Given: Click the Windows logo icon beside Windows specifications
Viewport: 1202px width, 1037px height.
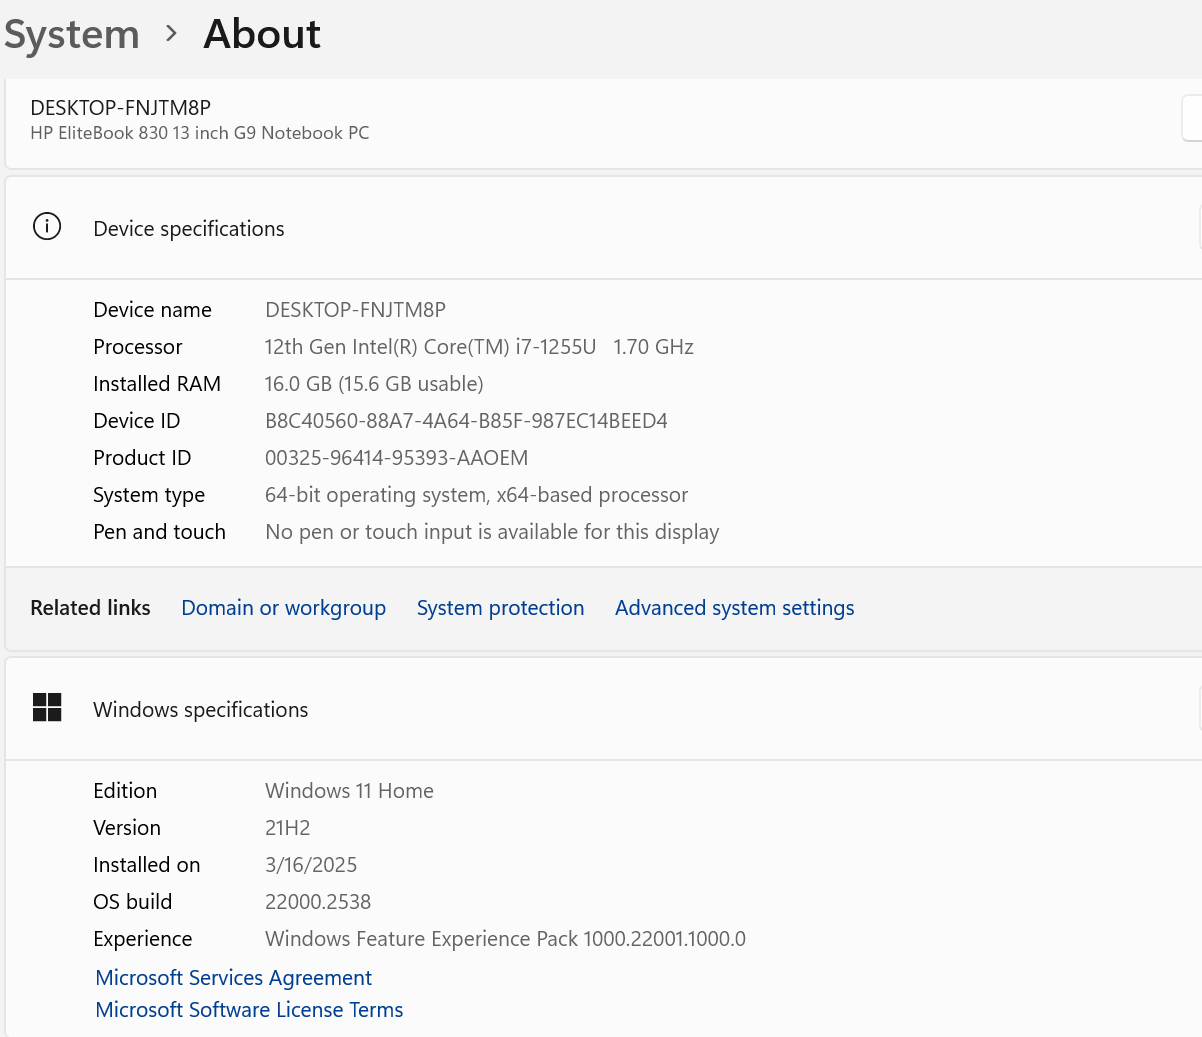Looking at the screenshot, I should 47,708.
